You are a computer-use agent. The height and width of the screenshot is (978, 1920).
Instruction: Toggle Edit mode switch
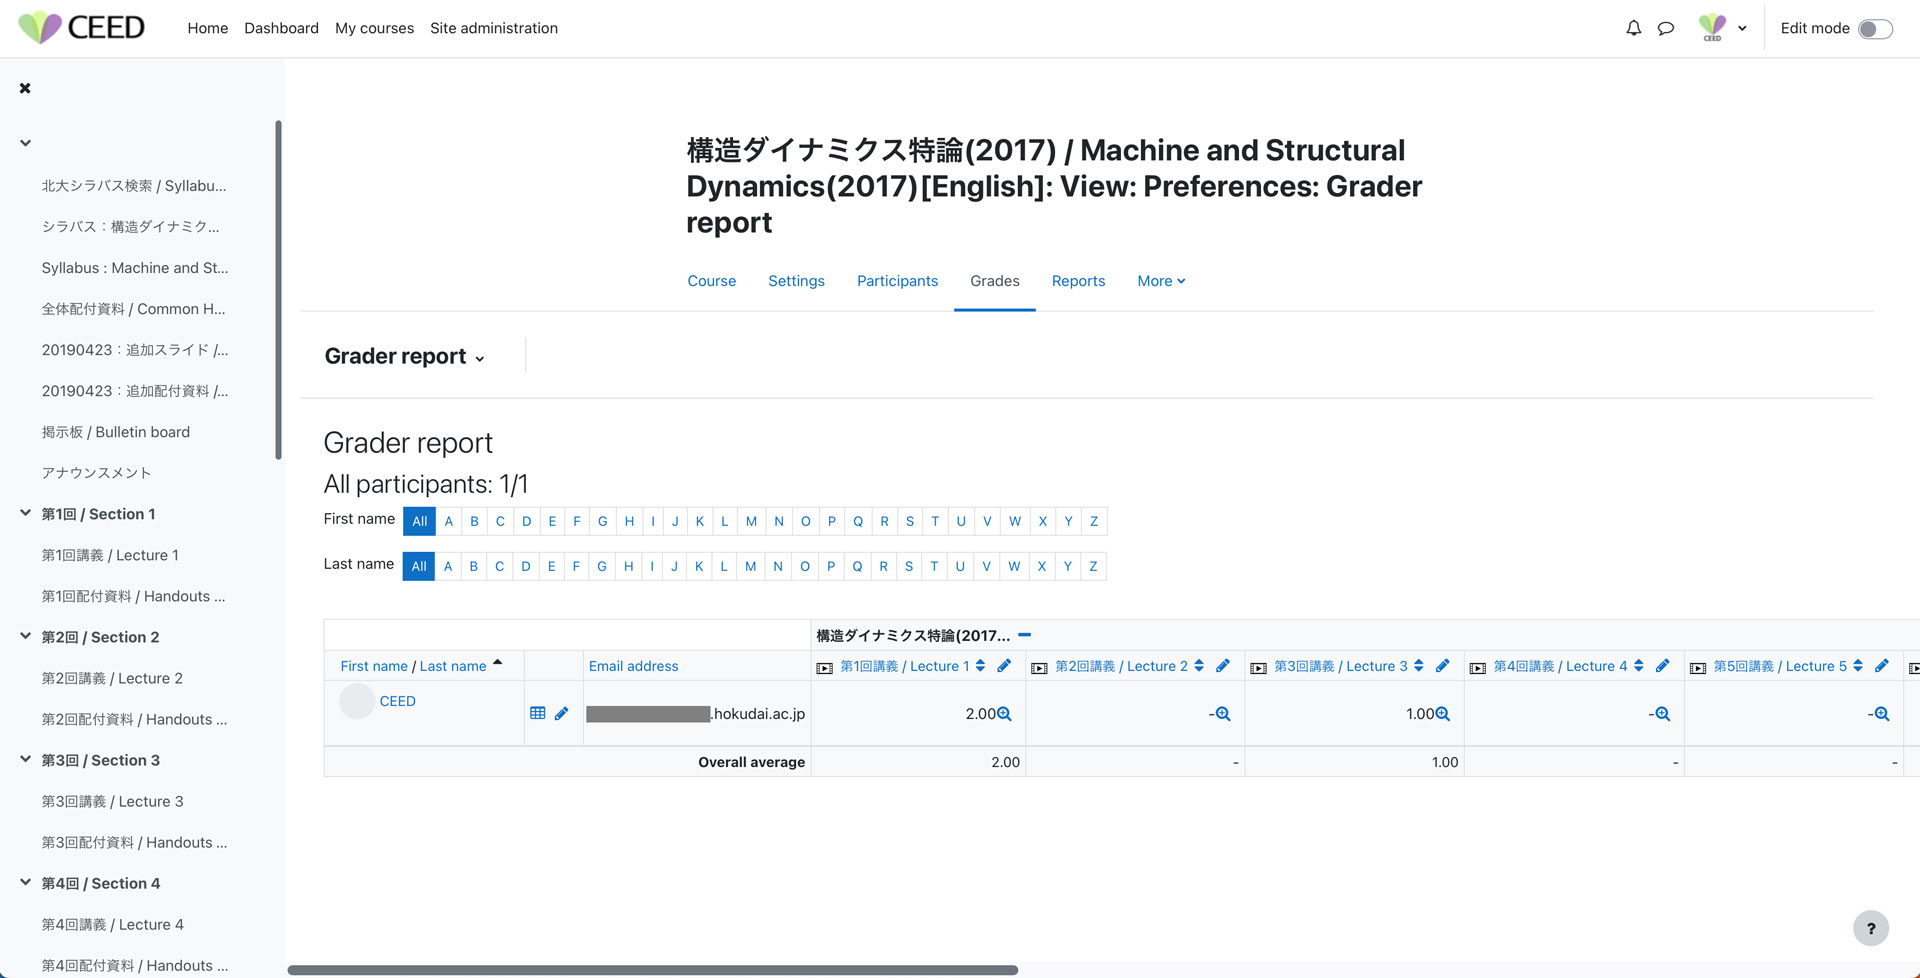(x=1874, y=29)
